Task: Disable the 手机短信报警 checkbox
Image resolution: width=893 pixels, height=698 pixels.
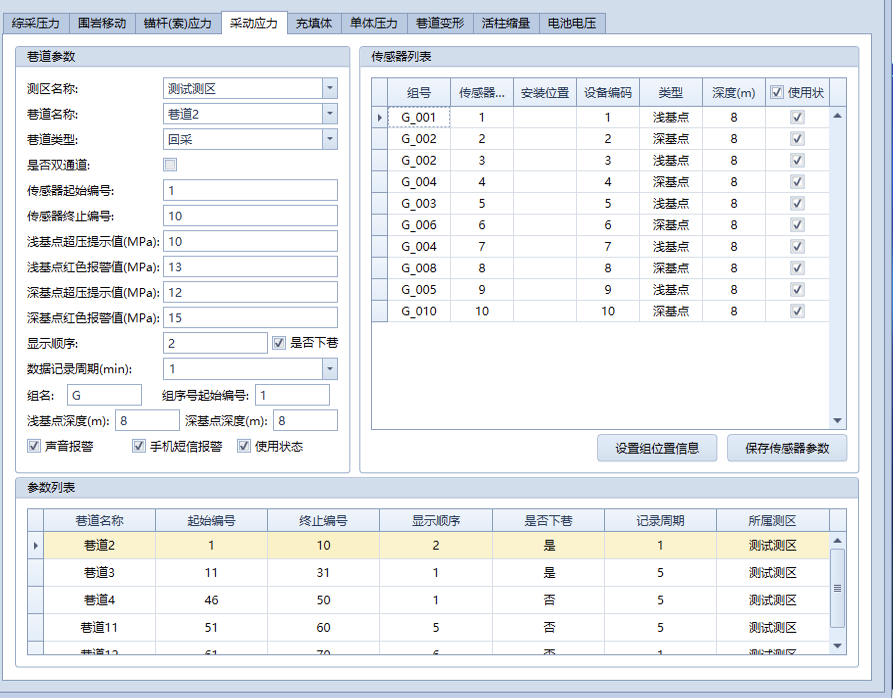Action: 139,446
